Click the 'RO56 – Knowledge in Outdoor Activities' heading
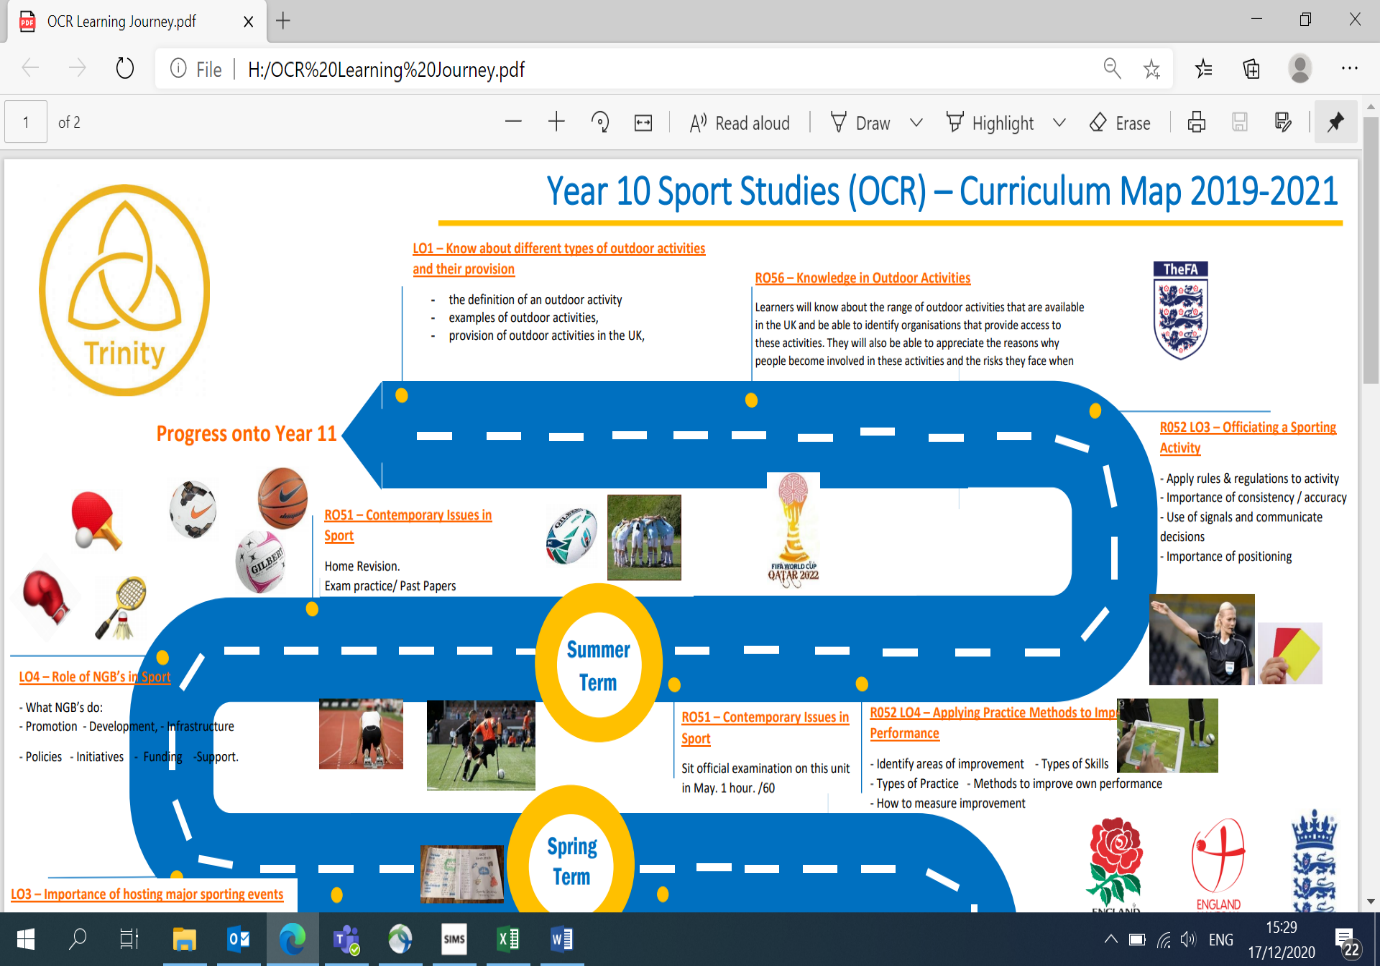This screenshot has width=1380, height=966. click(863, 278)
